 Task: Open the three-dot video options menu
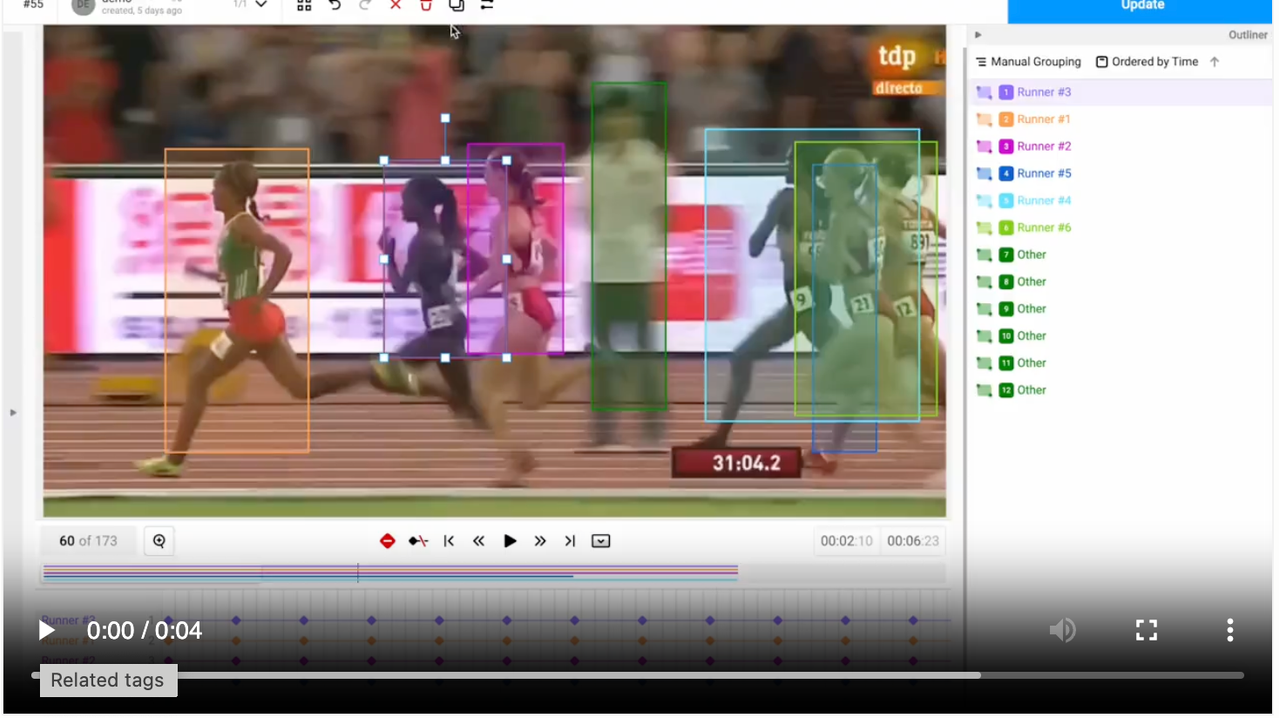pyautogui.click(x=1230, y=630)
